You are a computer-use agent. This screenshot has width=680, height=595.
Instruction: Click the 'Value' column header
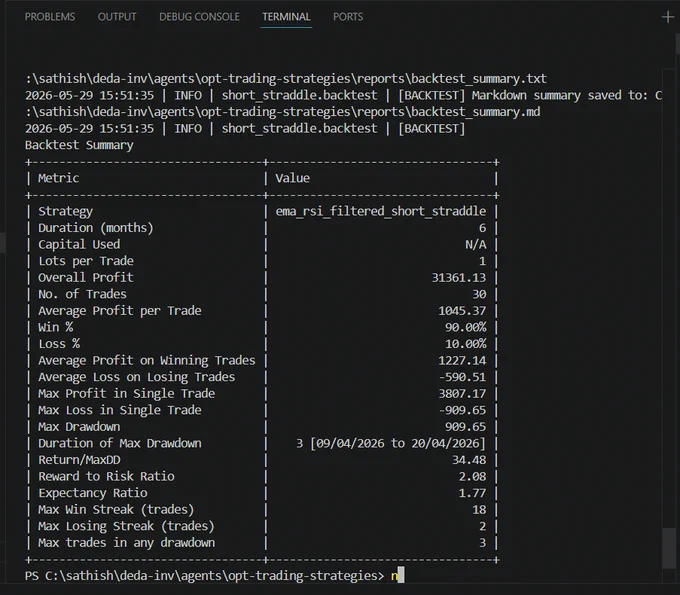coord(292,178)
